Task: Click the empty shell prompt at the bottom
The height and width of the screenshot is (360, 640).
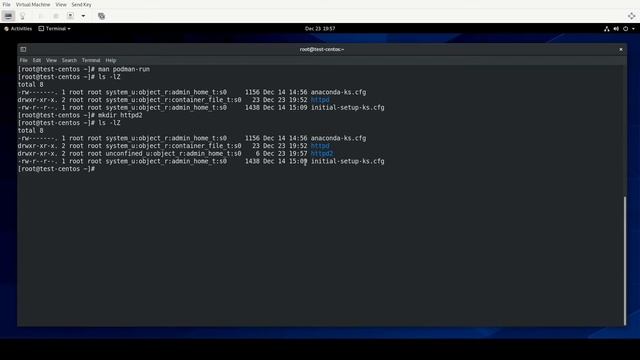Action: 56,169
